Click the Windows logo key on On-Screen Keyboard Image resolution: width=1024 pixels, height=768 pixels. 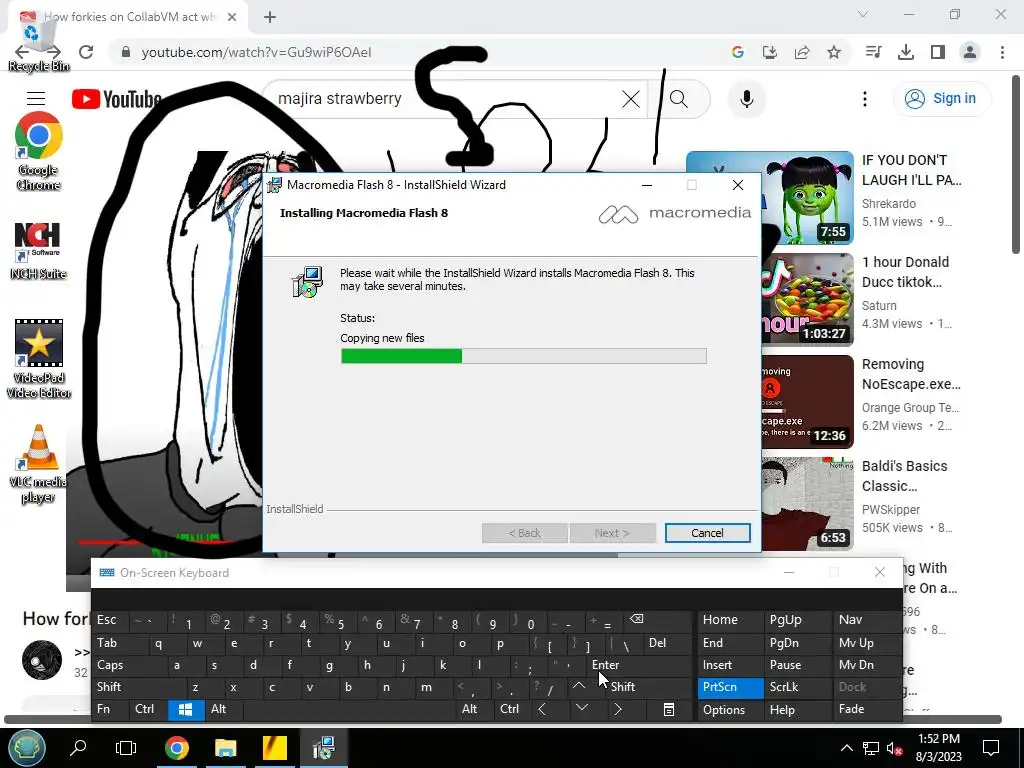pyautogui.click(x=185, y=709)
